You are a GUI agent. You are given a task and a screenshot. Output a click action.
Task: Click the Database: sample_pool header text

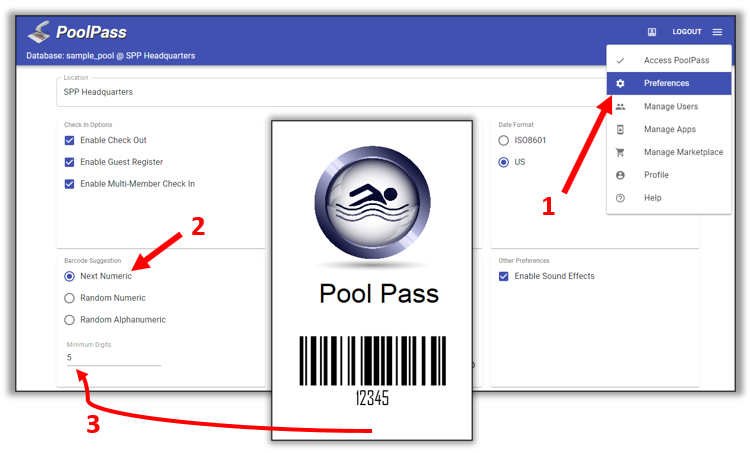[110, 56]
